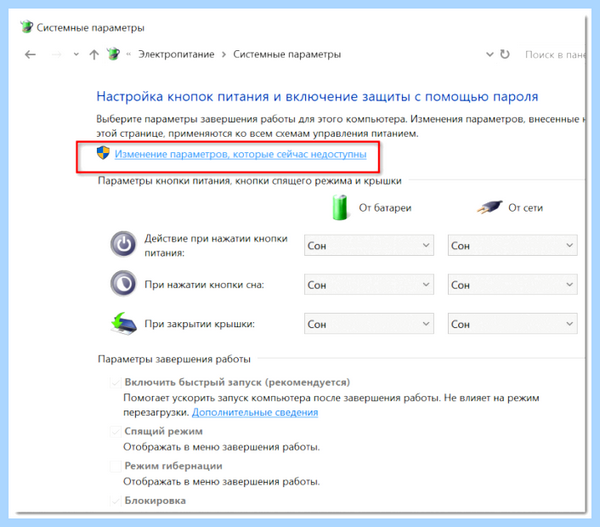Click section title about кнопки спящего режима и крышки
This screenshot has height=527, width=600.
pyautogui.click(x=249, y=181)
